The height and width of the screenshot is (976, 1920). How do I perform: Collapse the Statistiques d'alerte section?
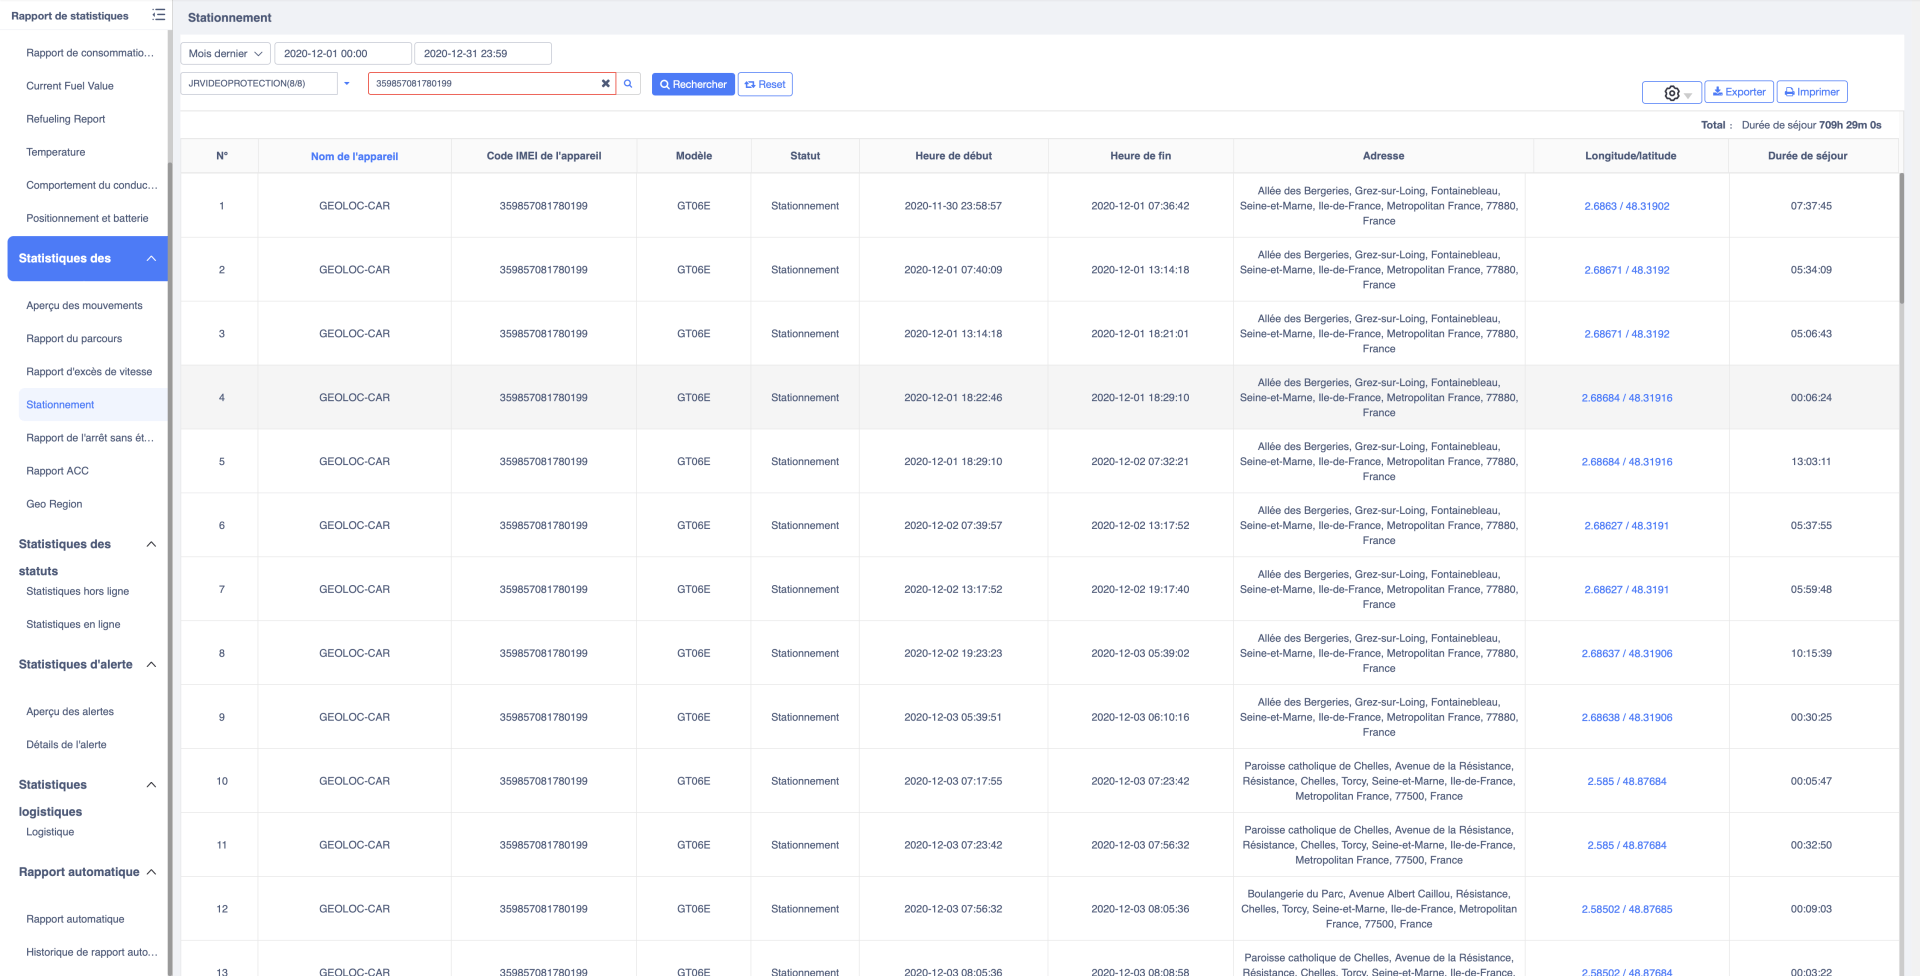pyautogui.click(x=151, y=665)
